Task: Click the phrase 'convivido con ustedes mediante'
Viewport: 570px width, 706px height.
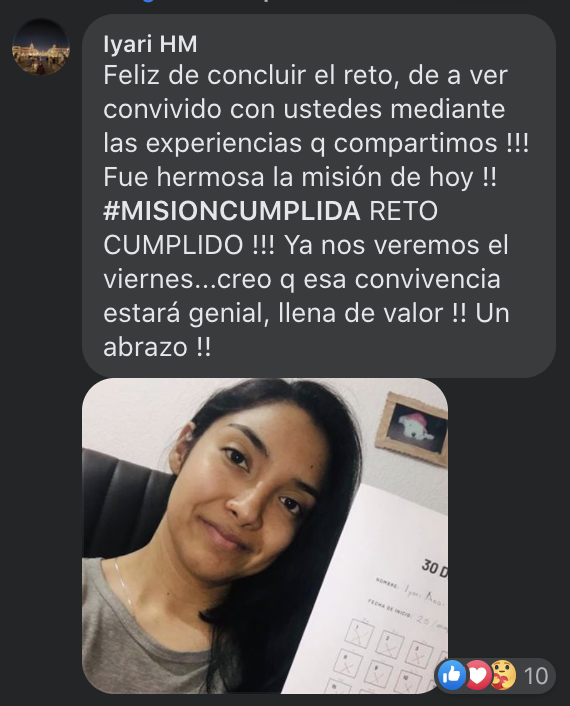Action: (304, 109)
